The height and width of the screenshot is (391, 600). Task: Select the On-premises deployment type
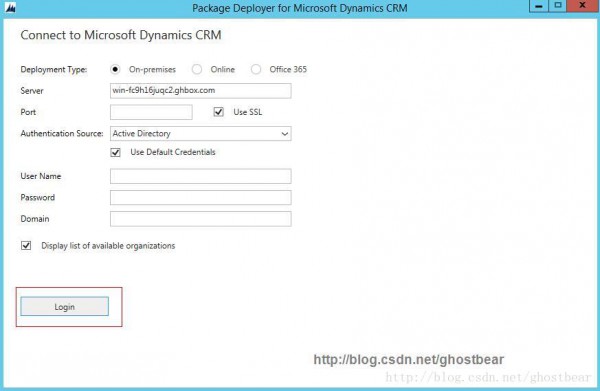[x=115, y=69]
